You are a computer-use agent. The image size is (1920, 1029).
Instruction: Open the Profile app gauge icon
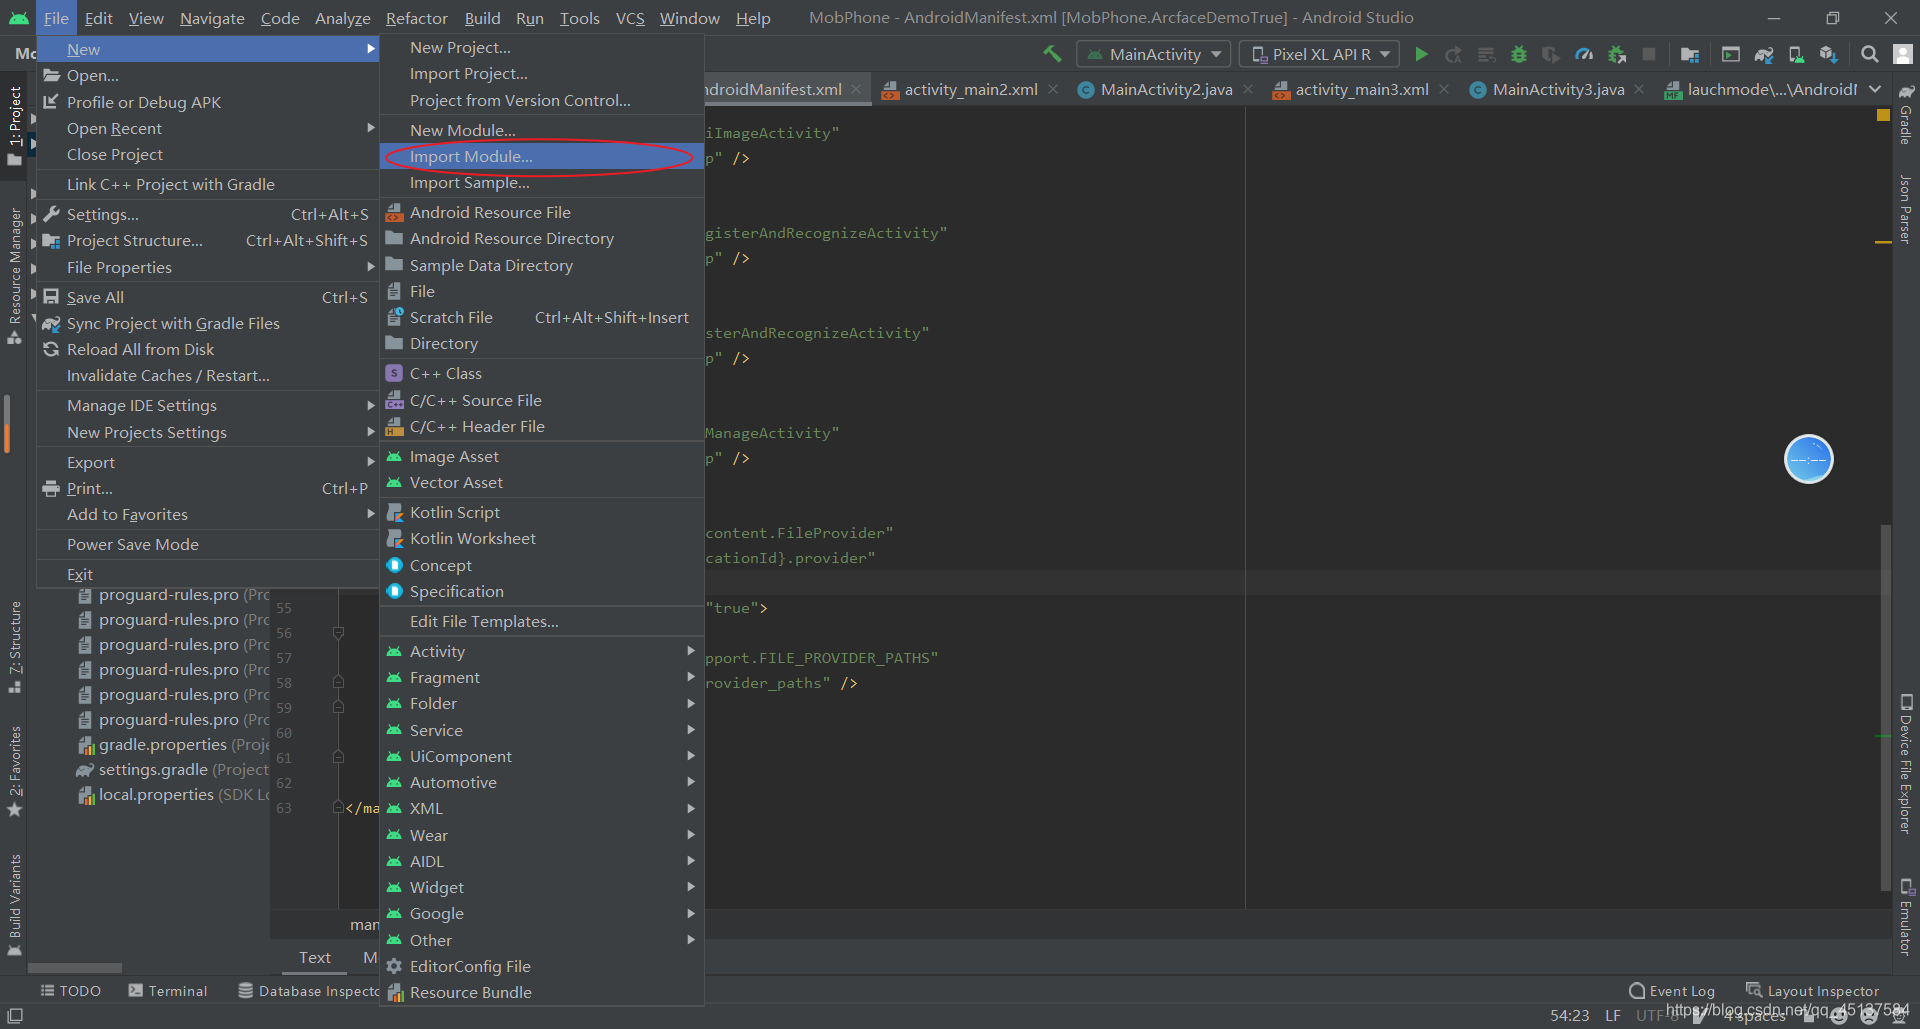(1584, 54)
